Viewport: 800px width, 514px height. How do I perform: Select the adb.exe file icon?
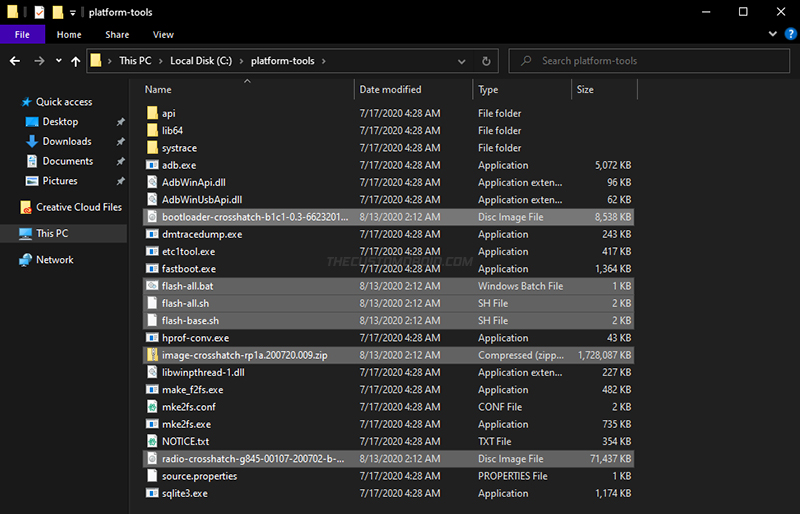tap(152, 165)
